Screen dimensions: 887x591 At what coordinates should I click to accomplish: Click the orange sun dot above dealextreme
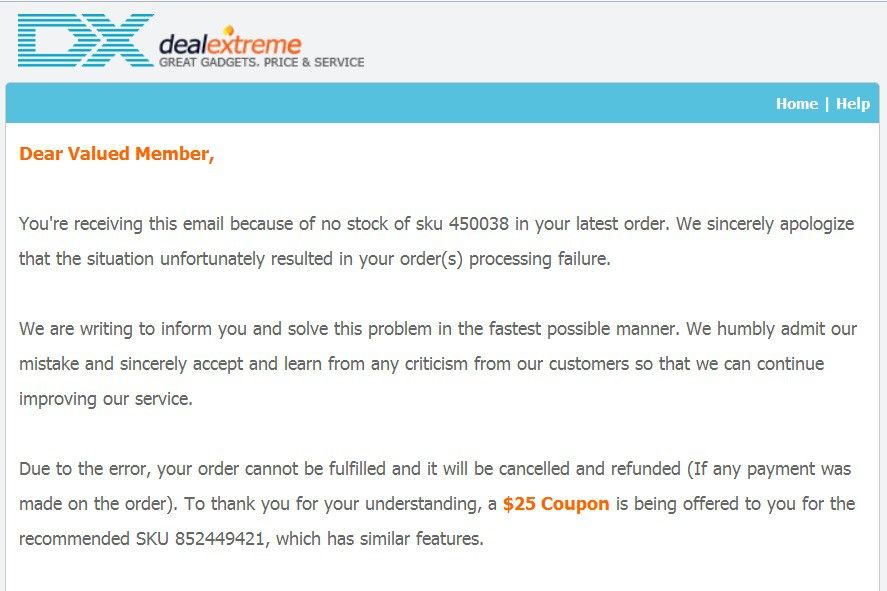[x=229, y=29]
